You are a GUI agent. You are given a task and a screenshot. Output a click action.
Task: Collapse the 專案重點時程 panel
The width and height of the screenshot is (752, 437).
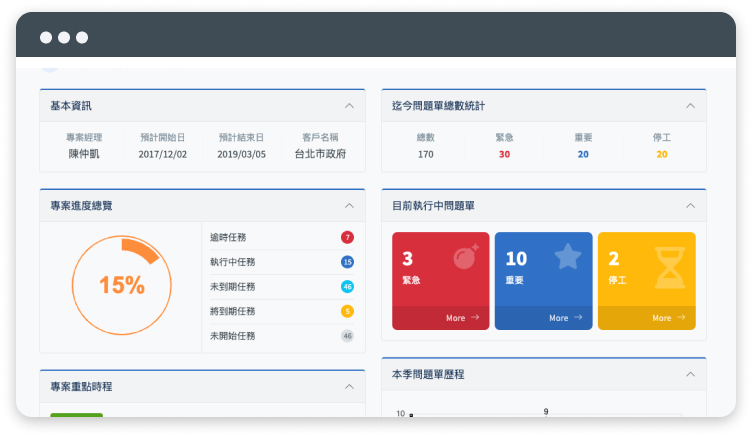click(x=349, y=386)
